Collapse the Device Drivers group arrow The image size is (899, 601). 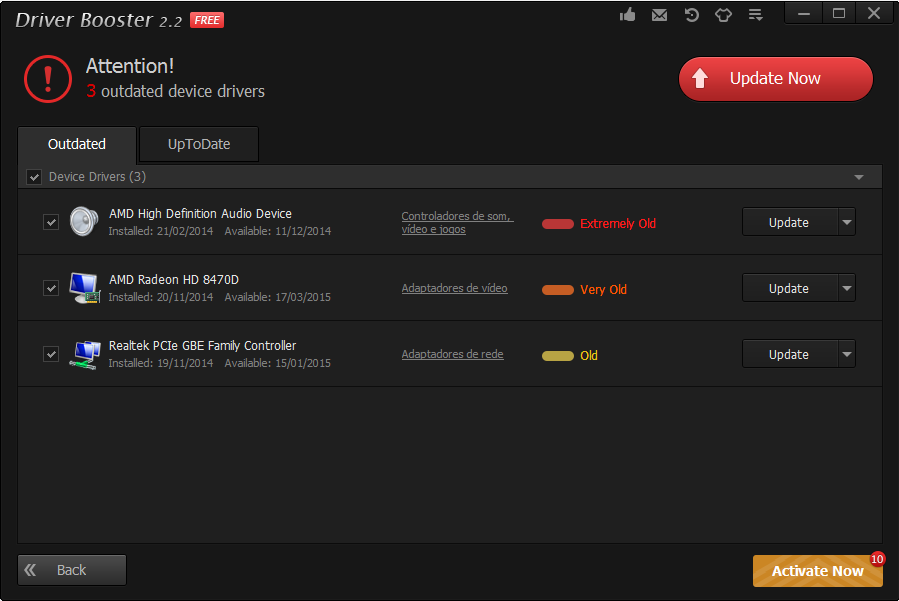pyautogui.click(x=859, y=177)
